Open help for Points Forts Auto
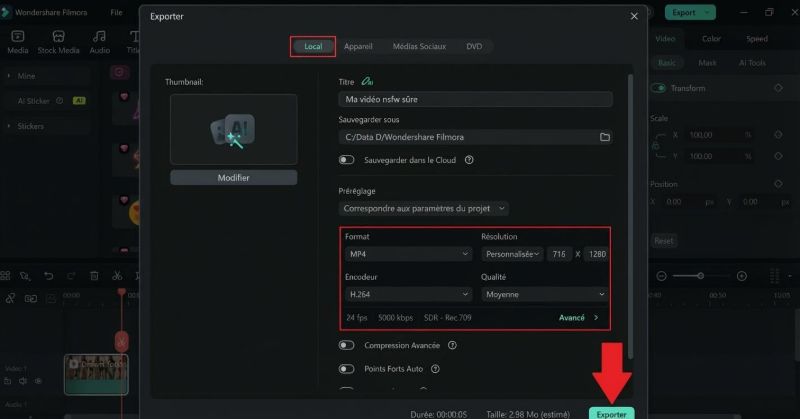Screen dimensions: 800x419 point(435,369)
